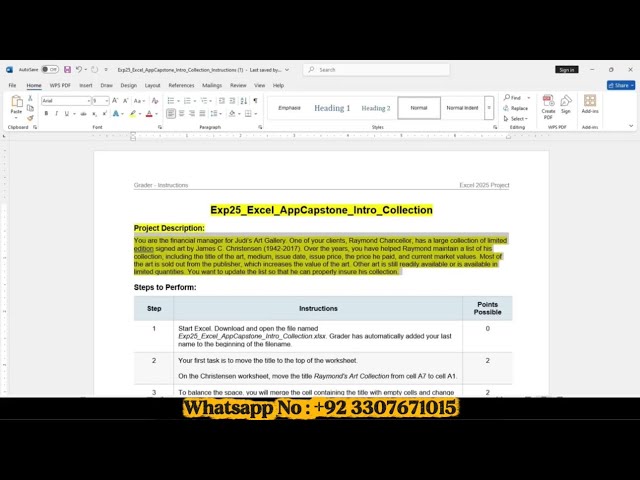The image size is (640, 480).
Task: Toggle the Show/Hide paragraph marks button
Action: pos(256,101)
